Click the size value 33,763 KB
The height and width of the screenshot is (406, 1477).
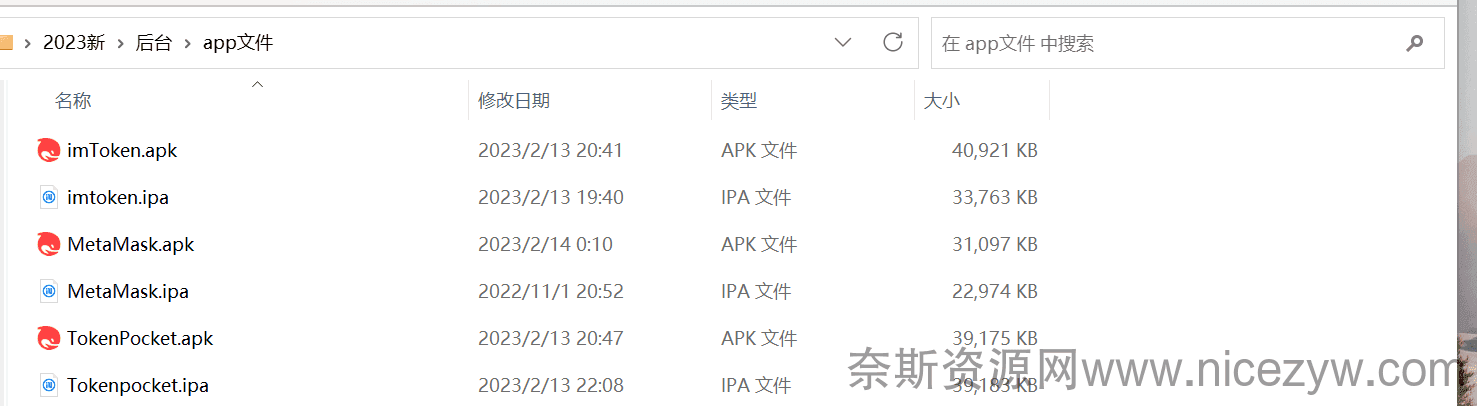point(995,198)
